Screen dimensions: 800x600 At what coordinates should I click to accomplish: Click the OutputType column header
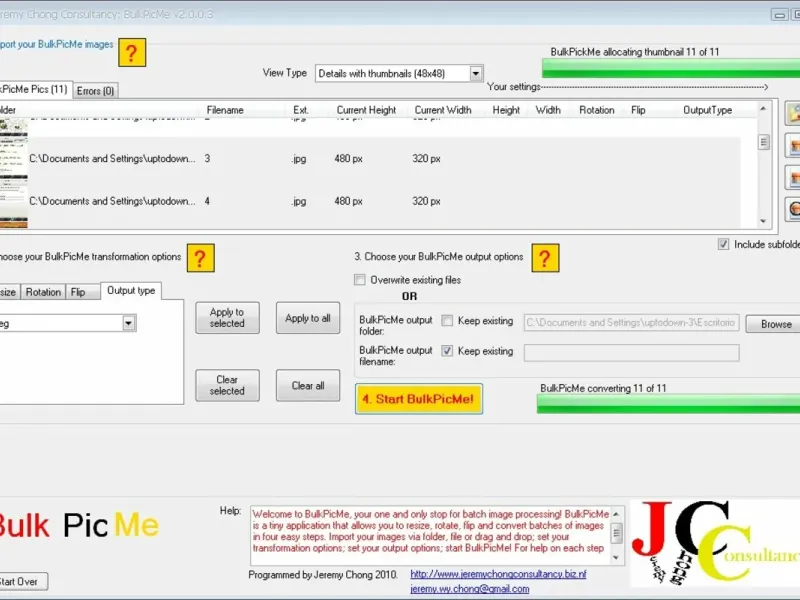point(707,110)
